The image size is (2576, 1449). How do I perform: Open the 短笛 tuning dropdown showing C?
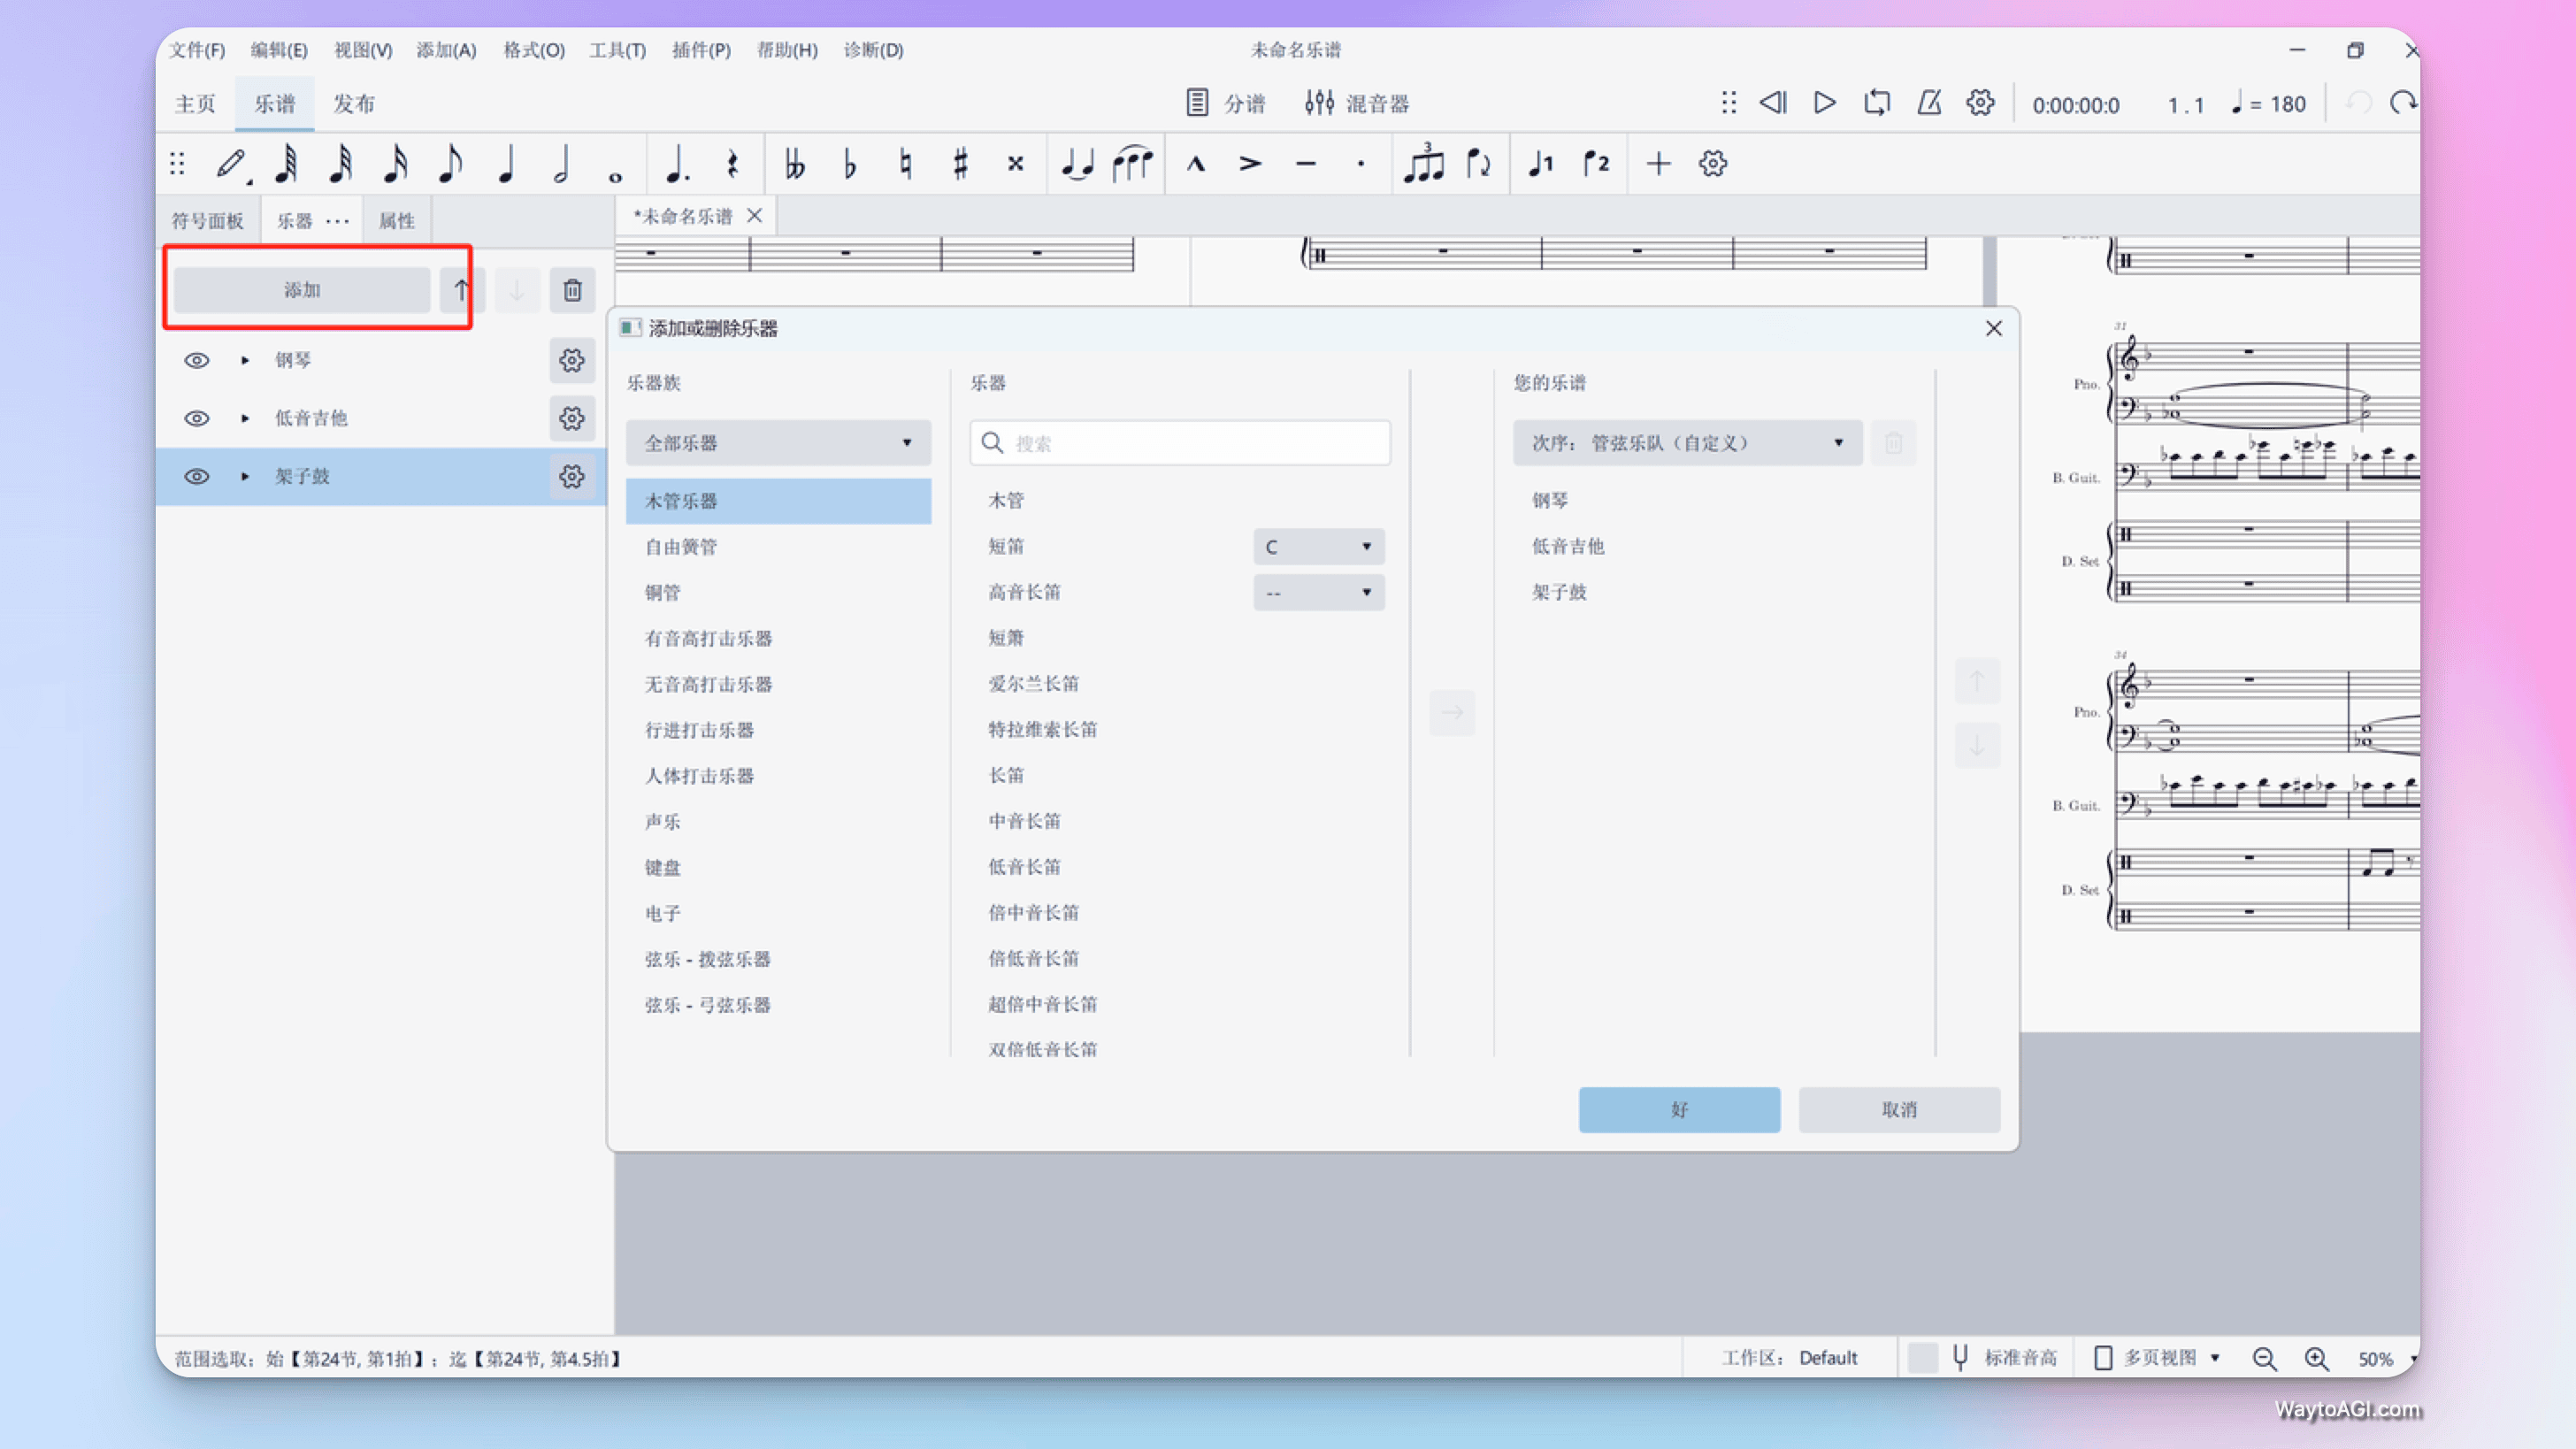tap(1319, 547)
